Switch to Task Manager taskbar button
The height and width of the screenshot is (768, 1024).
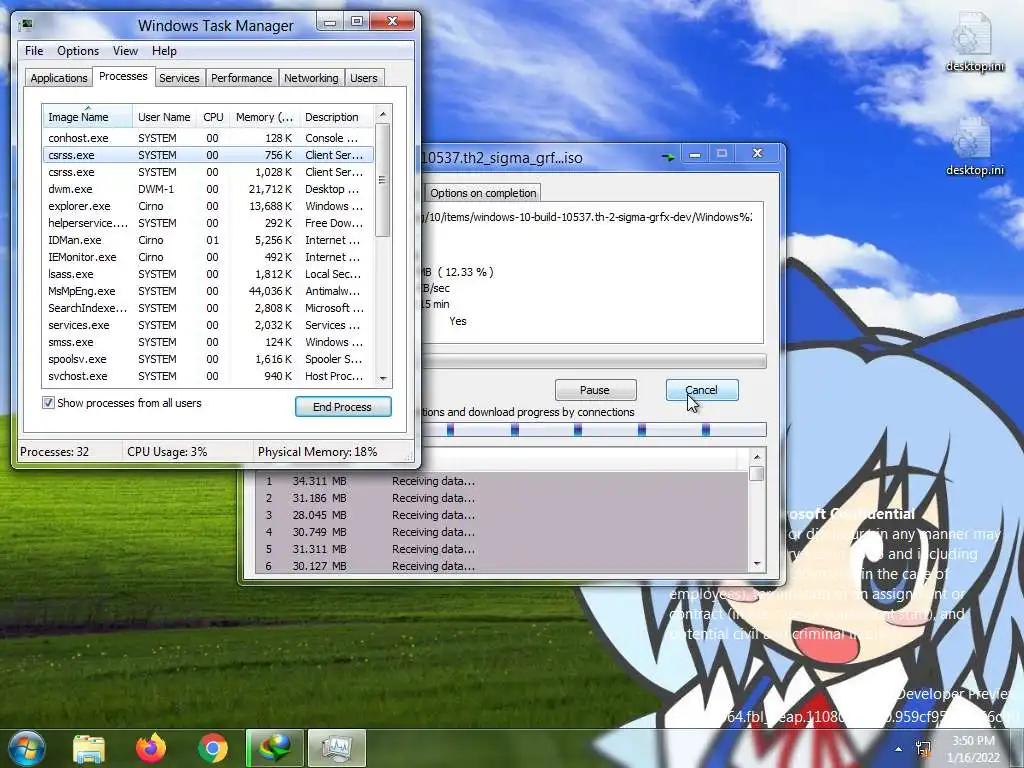point(337,748)
